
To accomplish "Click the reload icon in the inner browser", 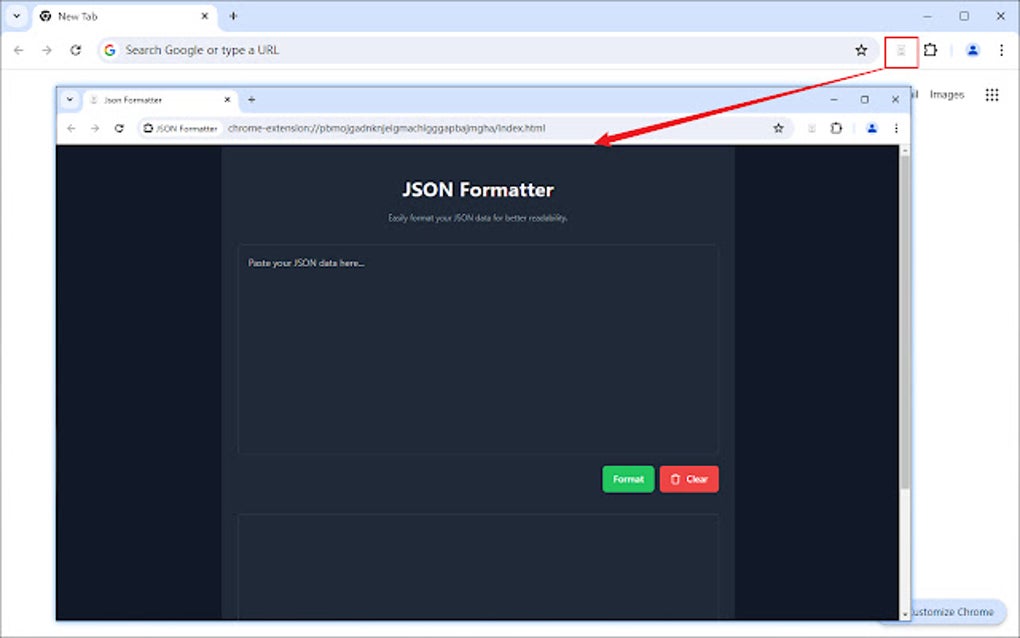I will pyautogui.click(x=120, y=128).
